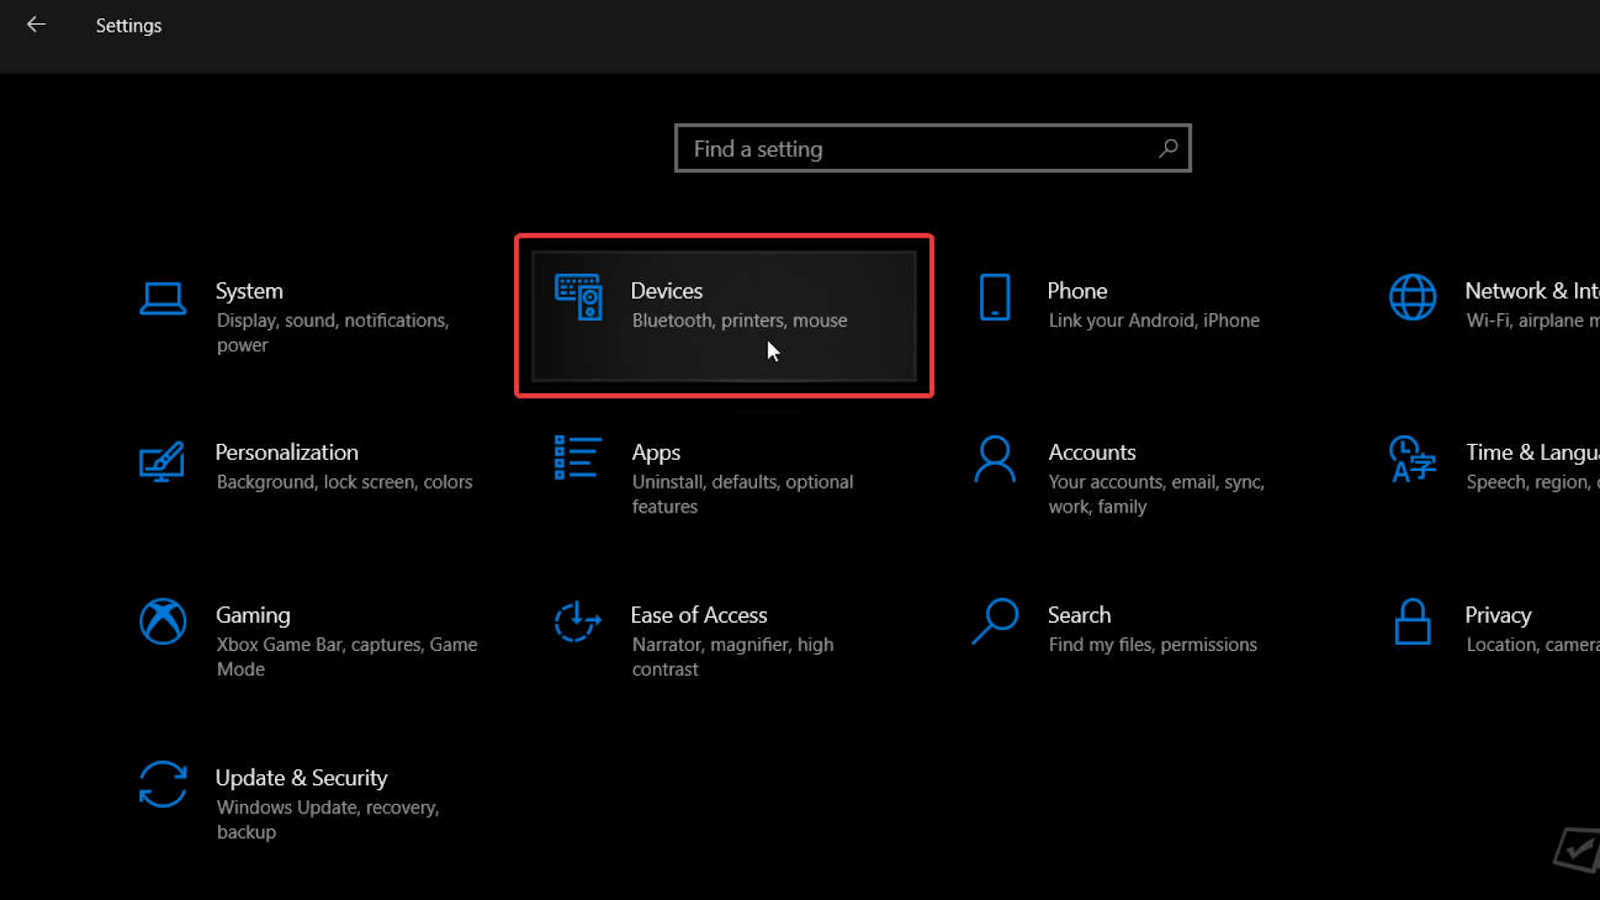This screenshot has width=1600, height=900.
Task: Click the Phone icon
Action: click(994, 297)
